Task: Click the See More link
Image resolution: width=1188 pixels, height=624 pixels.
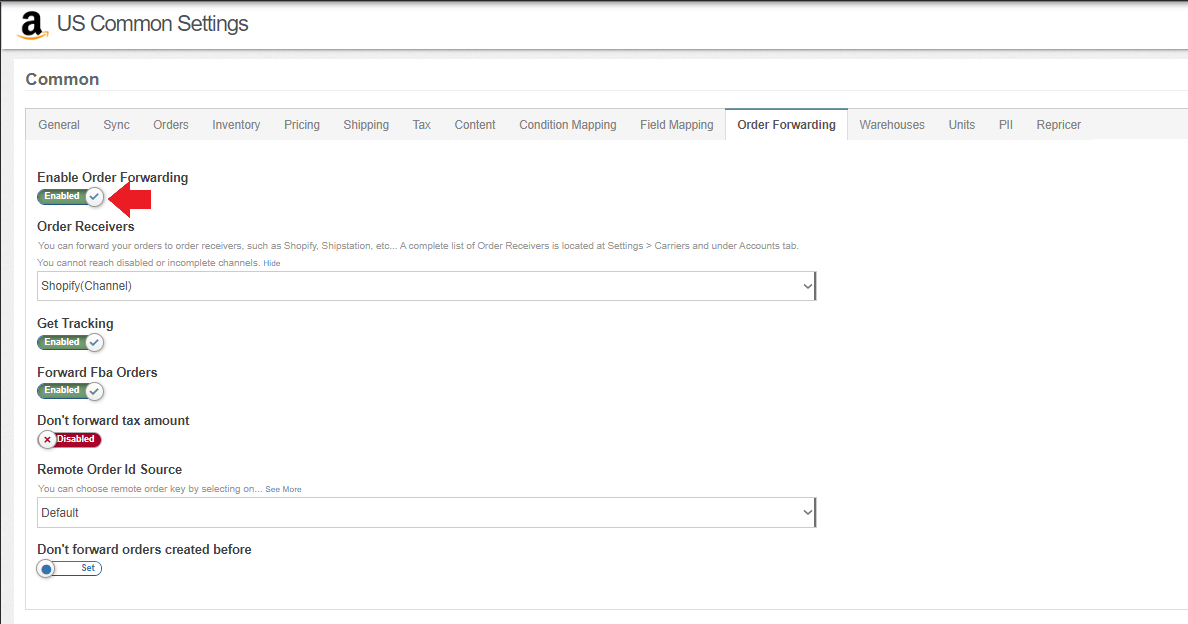Action: point(283,489)
